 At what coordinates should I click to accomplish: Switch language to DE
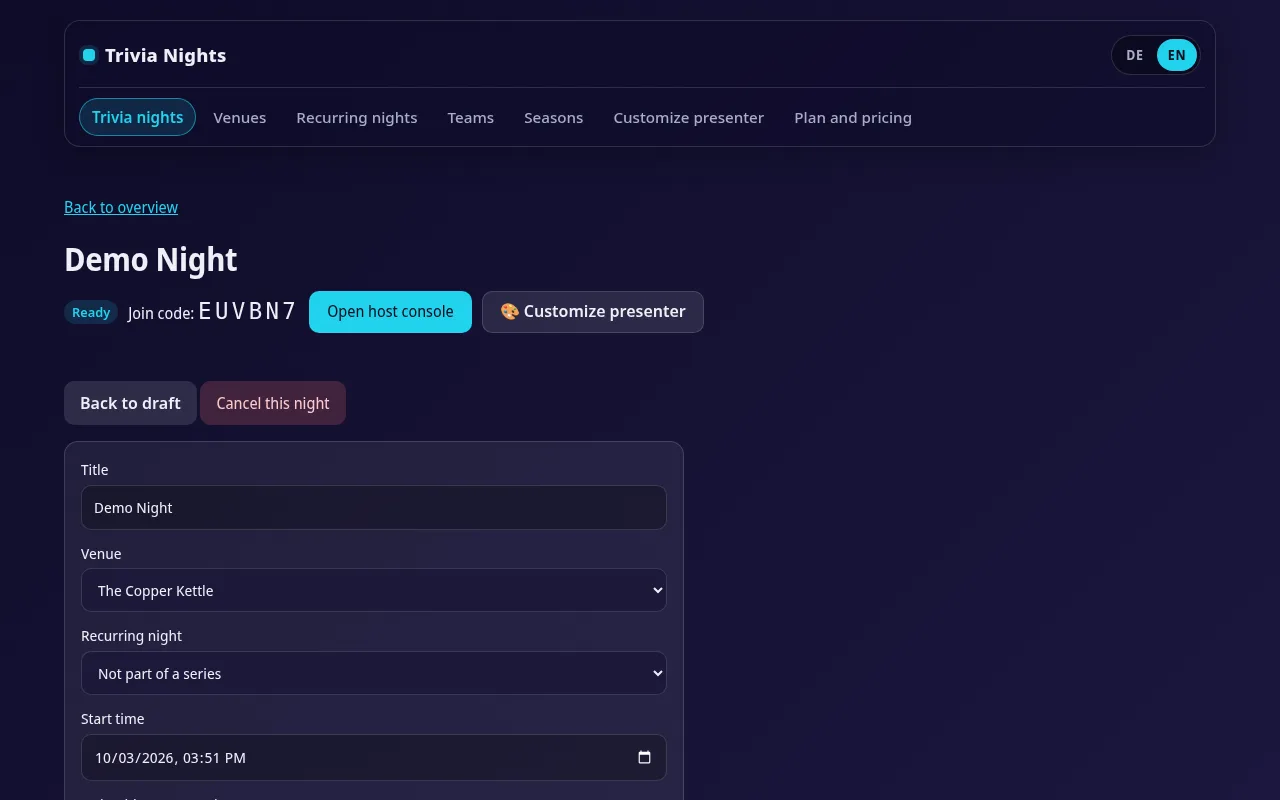pos(1134,55)
